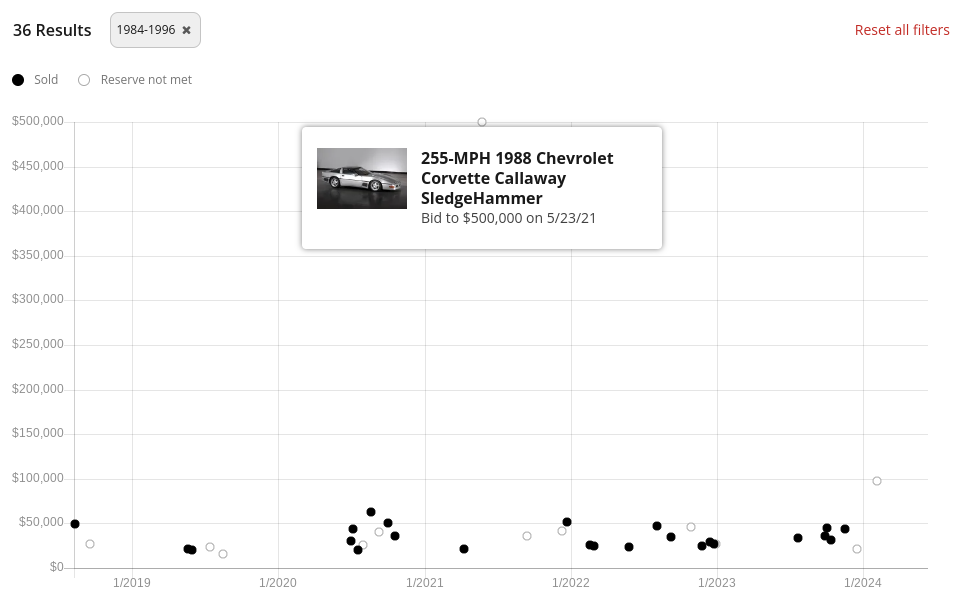Select the highest sold point above $50,000 in 2020
956x609 pixels.
(x=371, y=512)
